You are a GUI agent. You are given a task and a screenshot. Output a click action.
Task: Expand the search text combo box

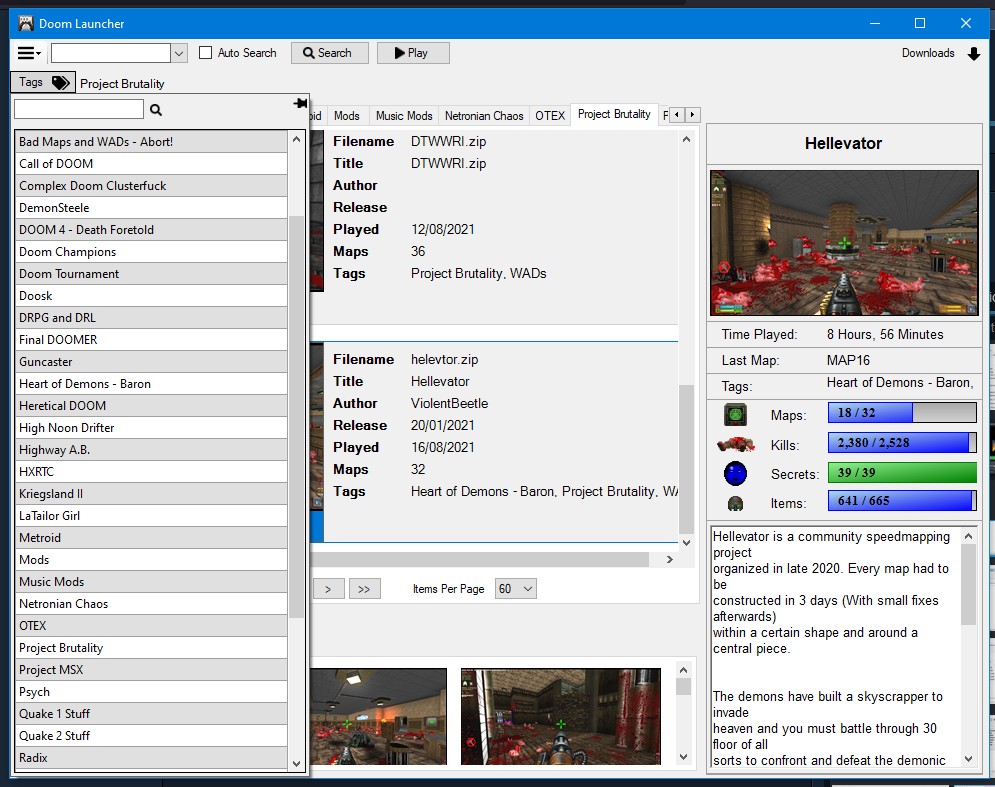pyautogui.click(x=179, y=53)
